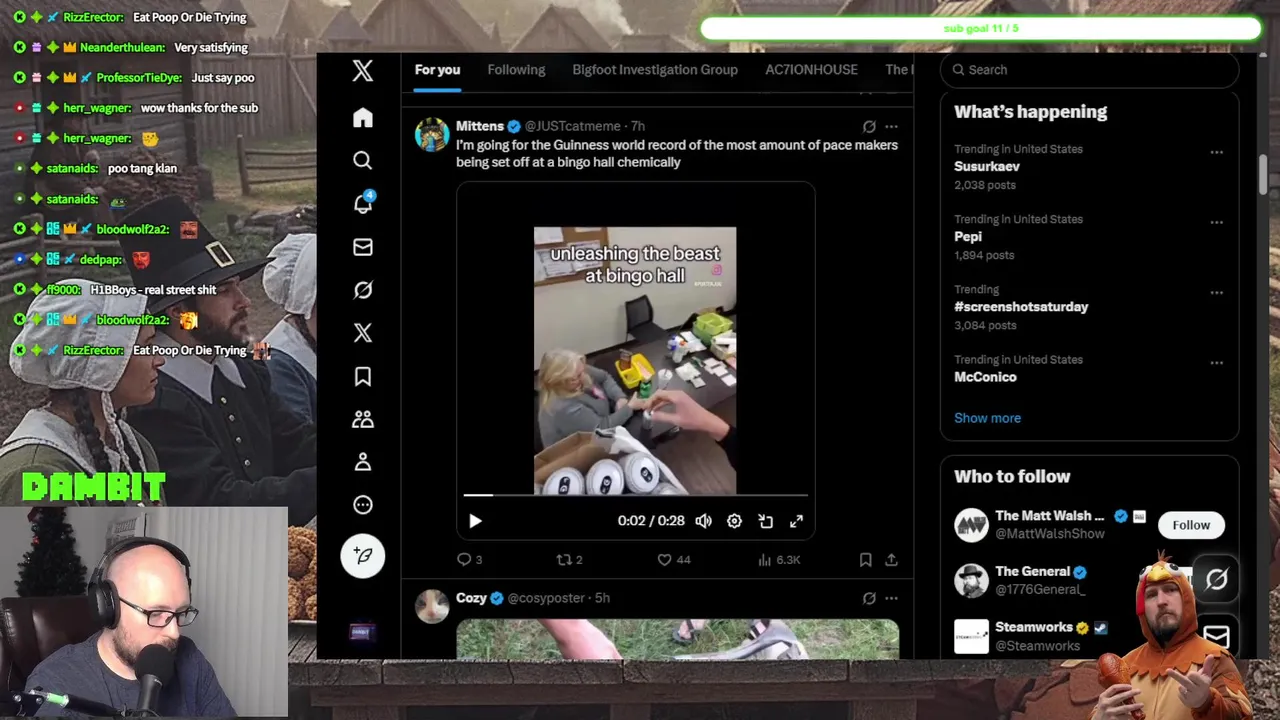Open Mittens display name link
The width and height of the screenshot is (1280, 720).
point(480,126)
